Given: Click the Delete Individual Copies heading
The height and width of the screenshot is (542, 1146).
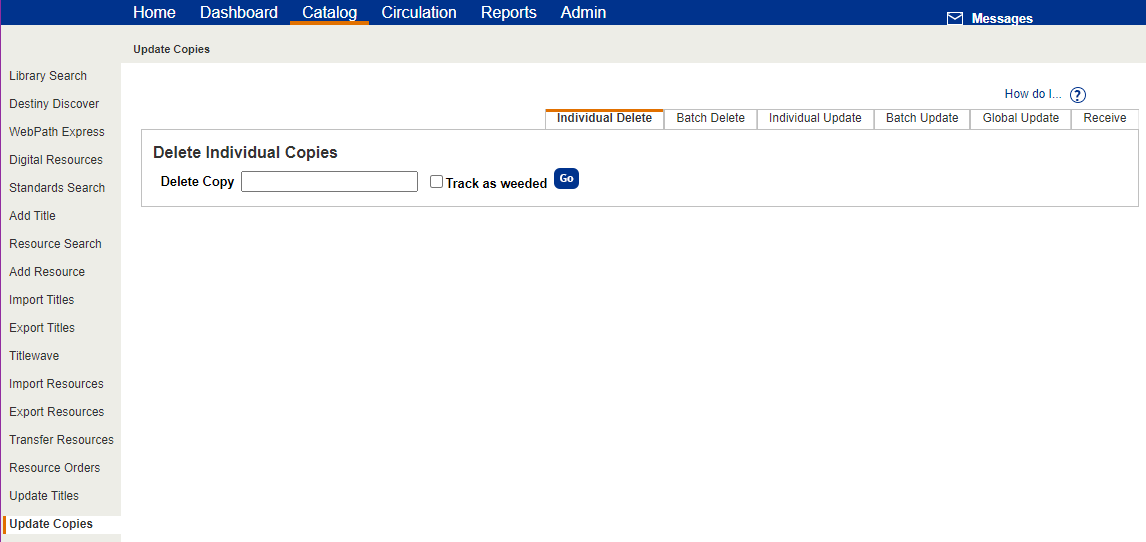Looking at the screenshot, I should tap(245, 153).
